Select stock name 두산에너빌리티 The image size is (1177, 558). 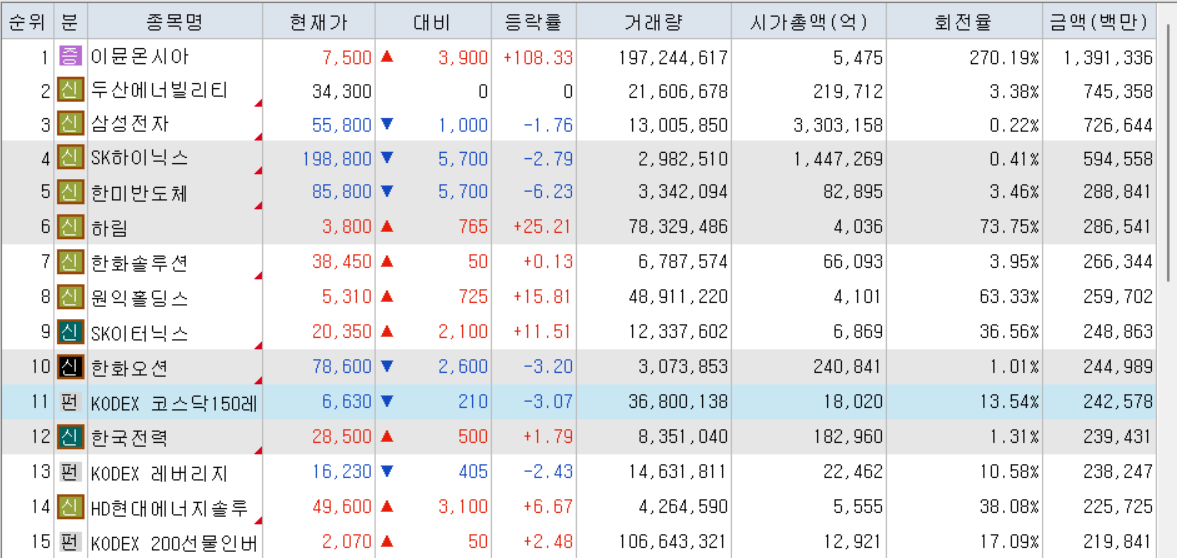pos(158,91)
